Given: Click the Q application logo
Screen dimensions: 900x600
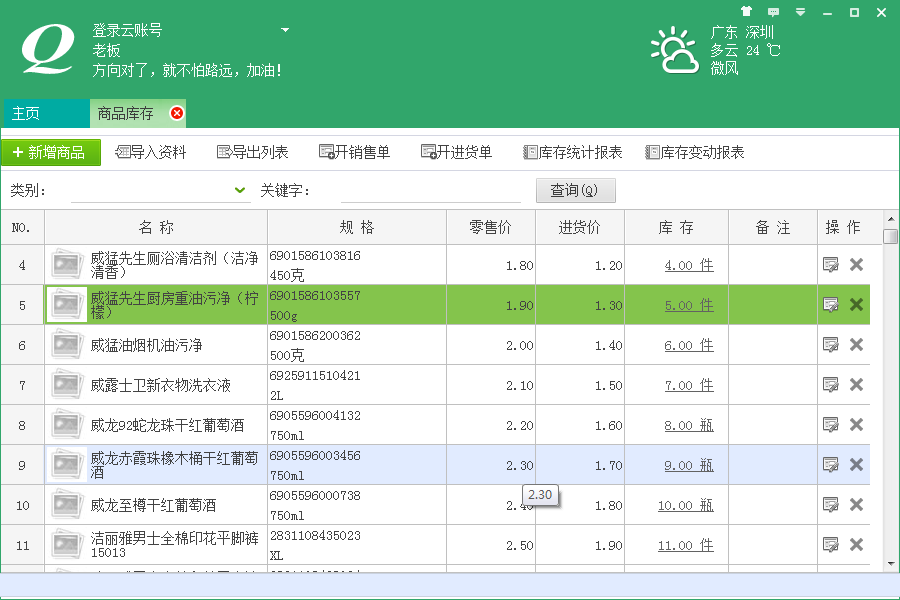Looking at the screenshot, I should tap(48, 49).
